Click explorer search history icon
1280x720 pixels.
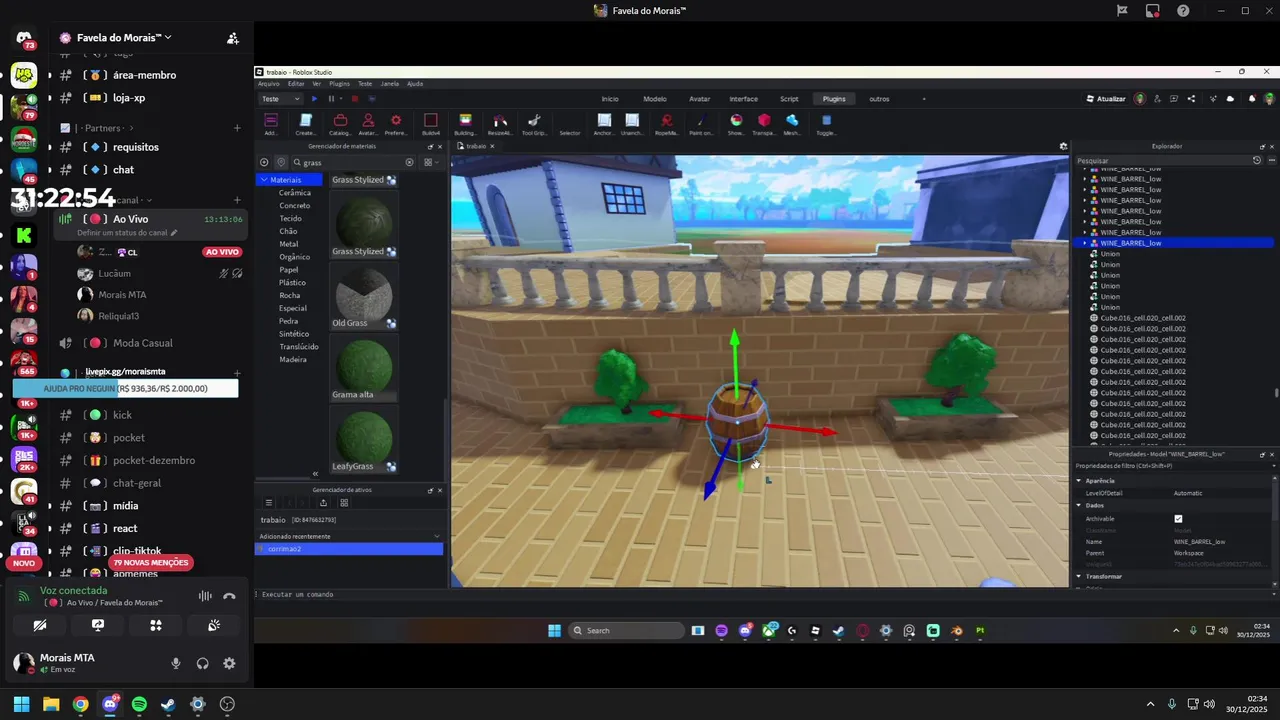tap(1257, 160)
